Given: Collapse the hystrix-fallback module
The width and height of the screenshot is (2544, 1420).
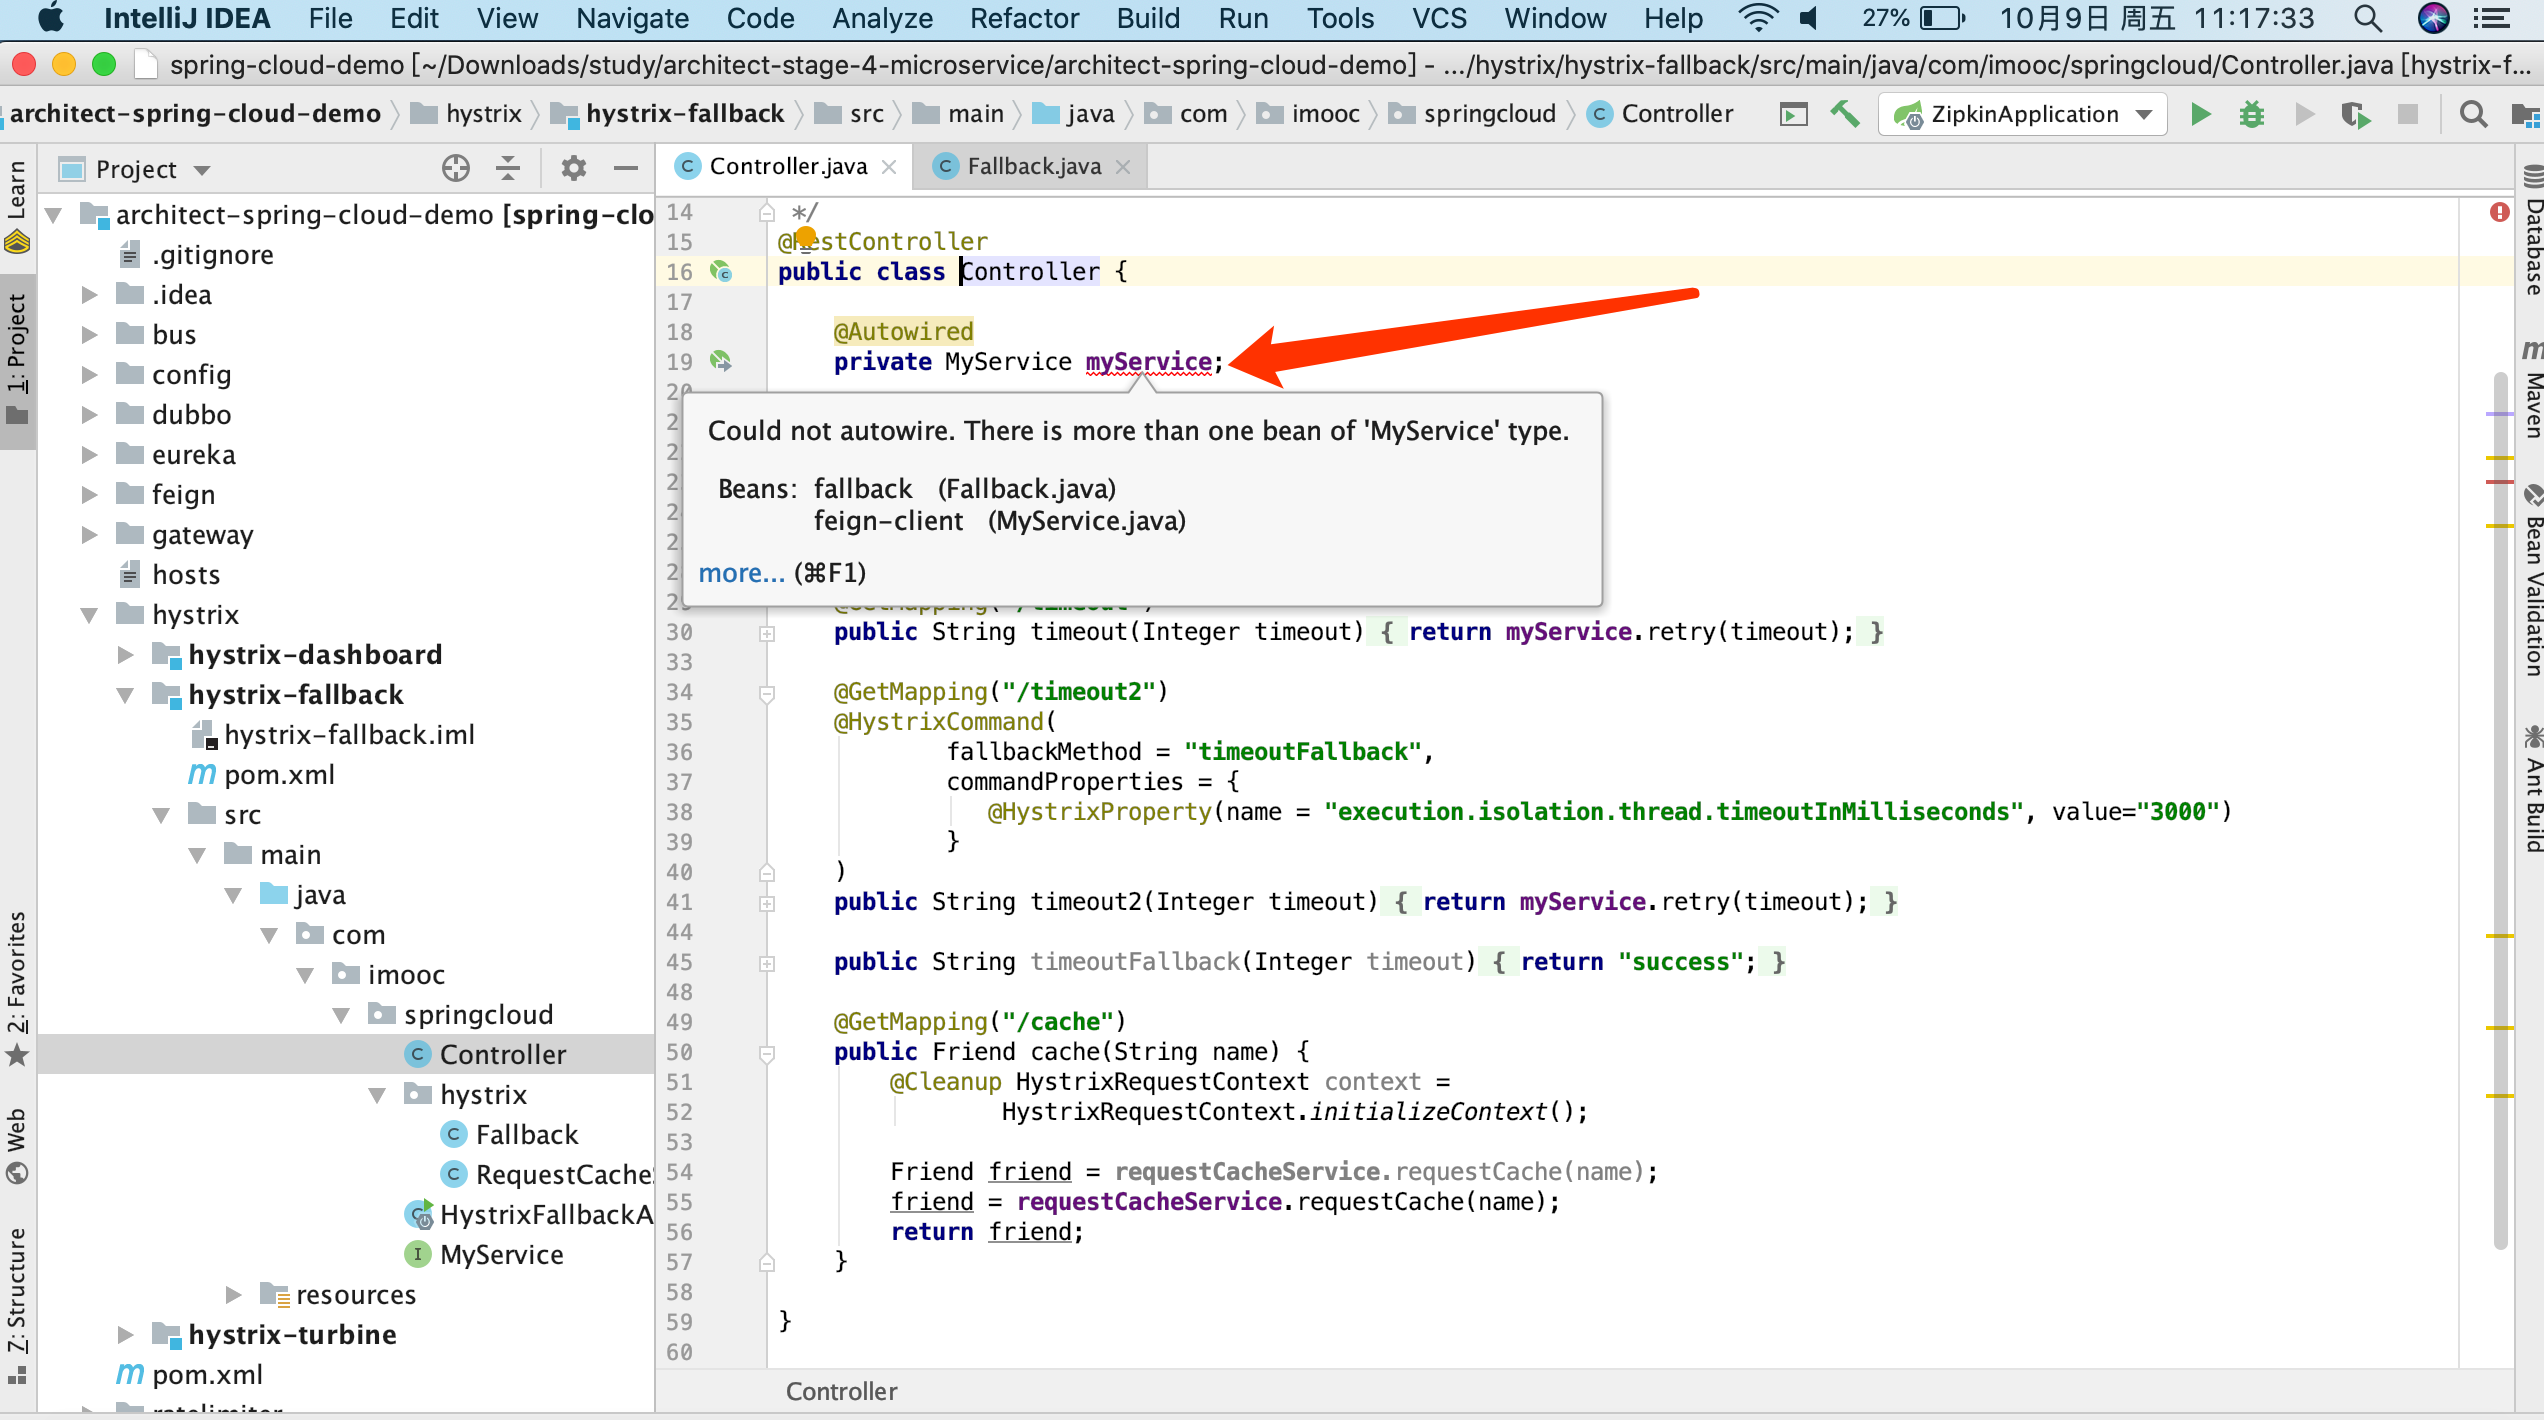Looking at the screenshot, I should (126, 694).
